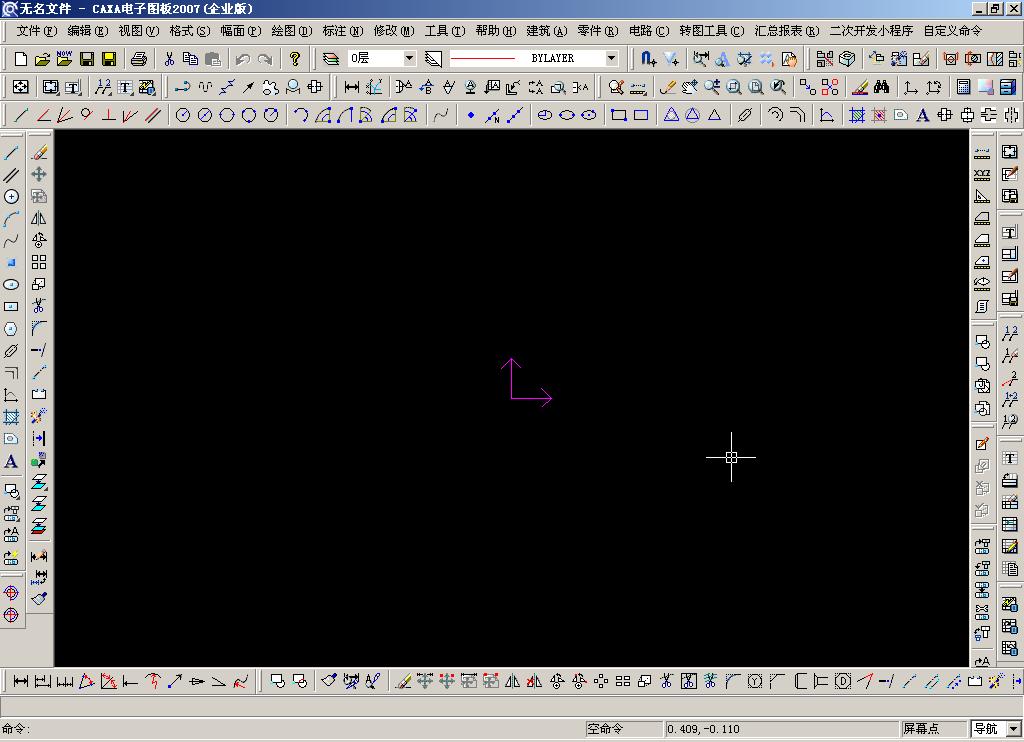Click the red crosshair icon at bottom of left toolbar
Image resolution: width=1024 pixels, height=742 pixels.
click(x=11, y=615)
